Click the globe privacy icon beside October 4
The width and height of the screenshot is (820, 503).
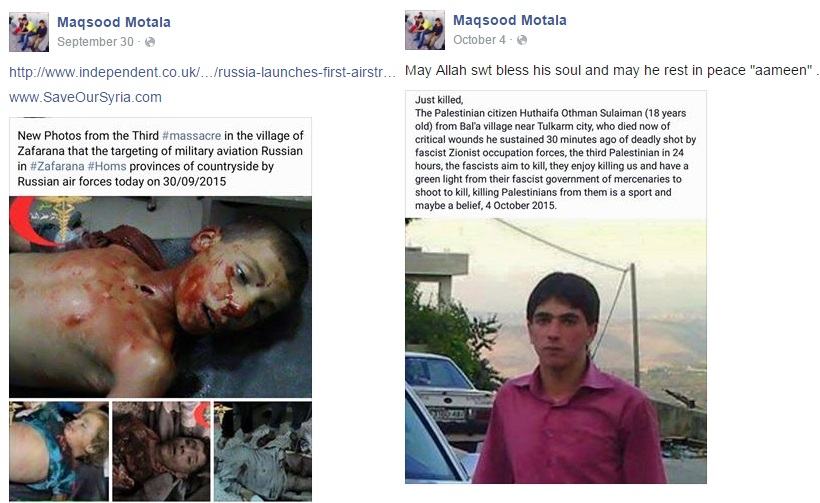(x=522, y=40)
